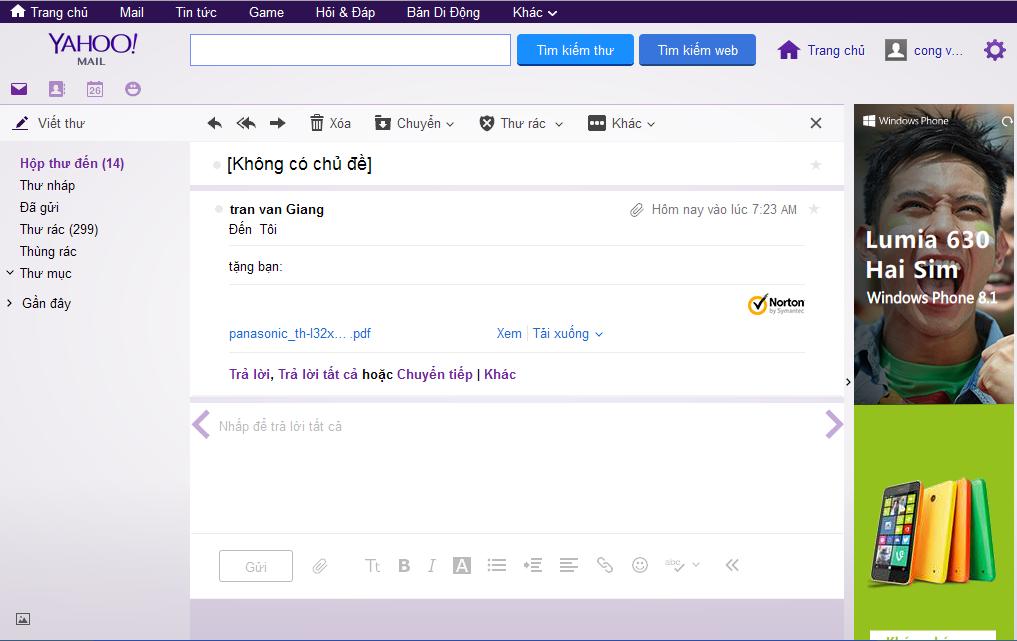
Task: Open the emoticon picker
Action: [x=640, y=565]
